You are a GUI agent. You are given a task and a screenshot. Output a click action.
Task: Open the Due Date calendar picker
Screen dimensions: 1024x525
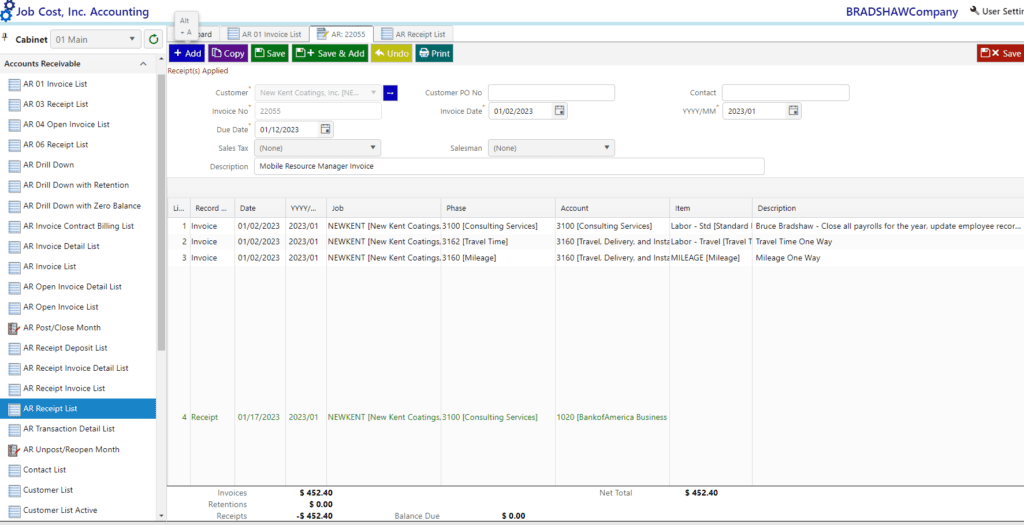tap(326, 129)
